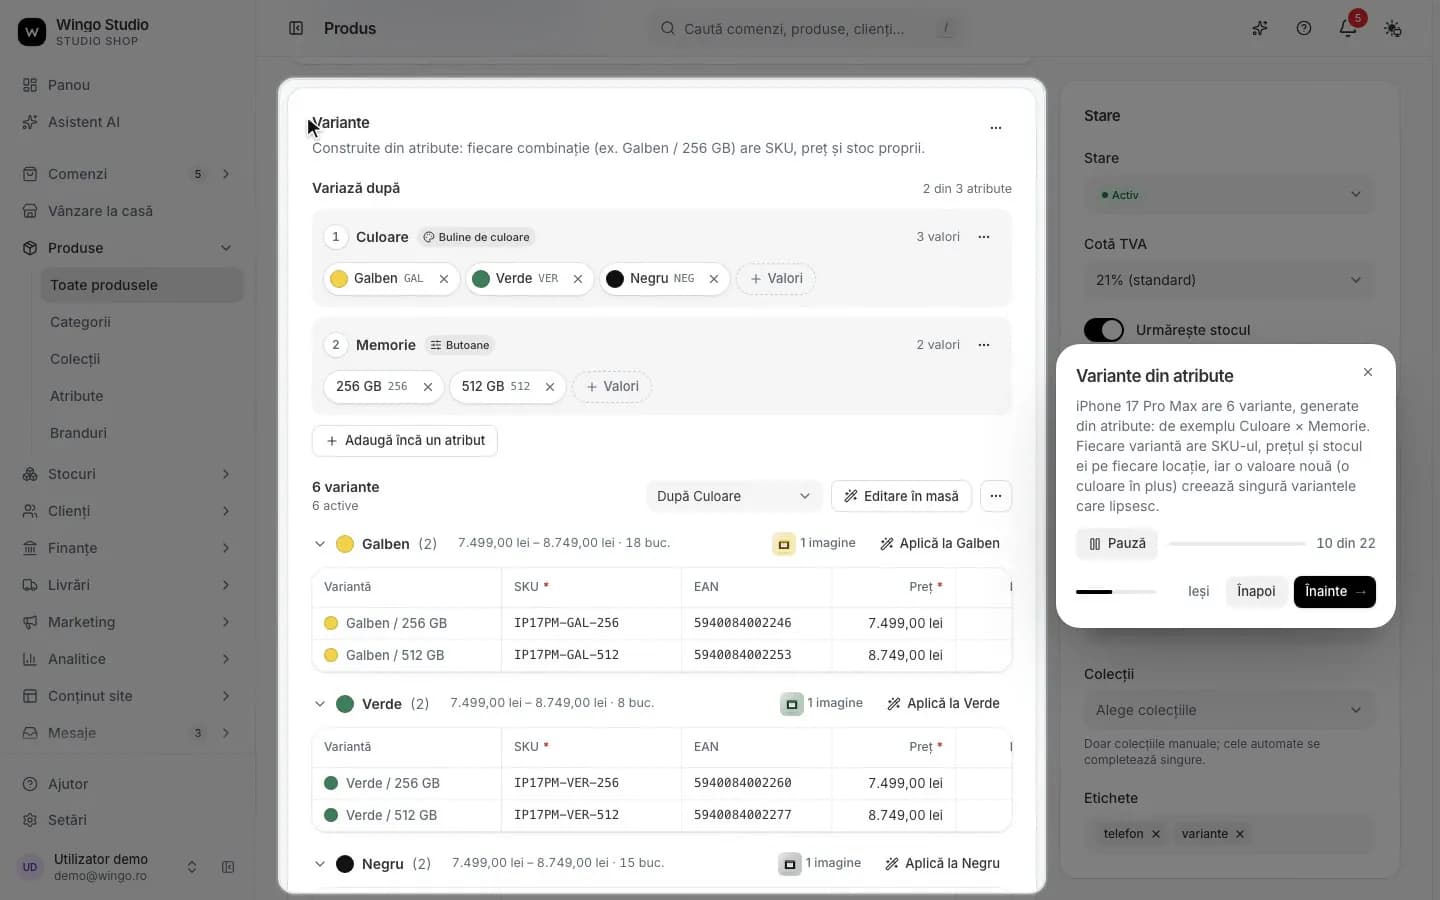1440x900 pixels.
Task: Open Memorie attribute more options
Action: pyautogui.click(x=984, y=345)
